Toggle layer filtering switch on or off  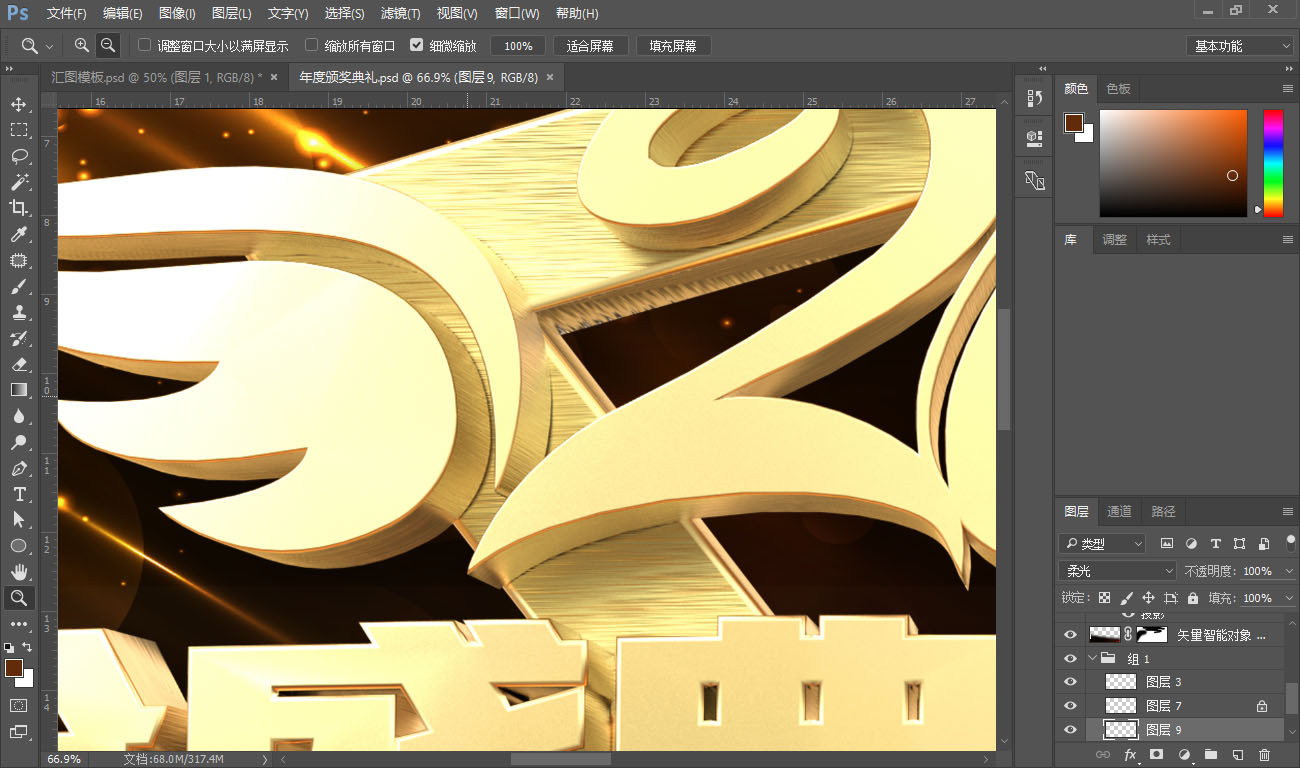point(1291,542)
